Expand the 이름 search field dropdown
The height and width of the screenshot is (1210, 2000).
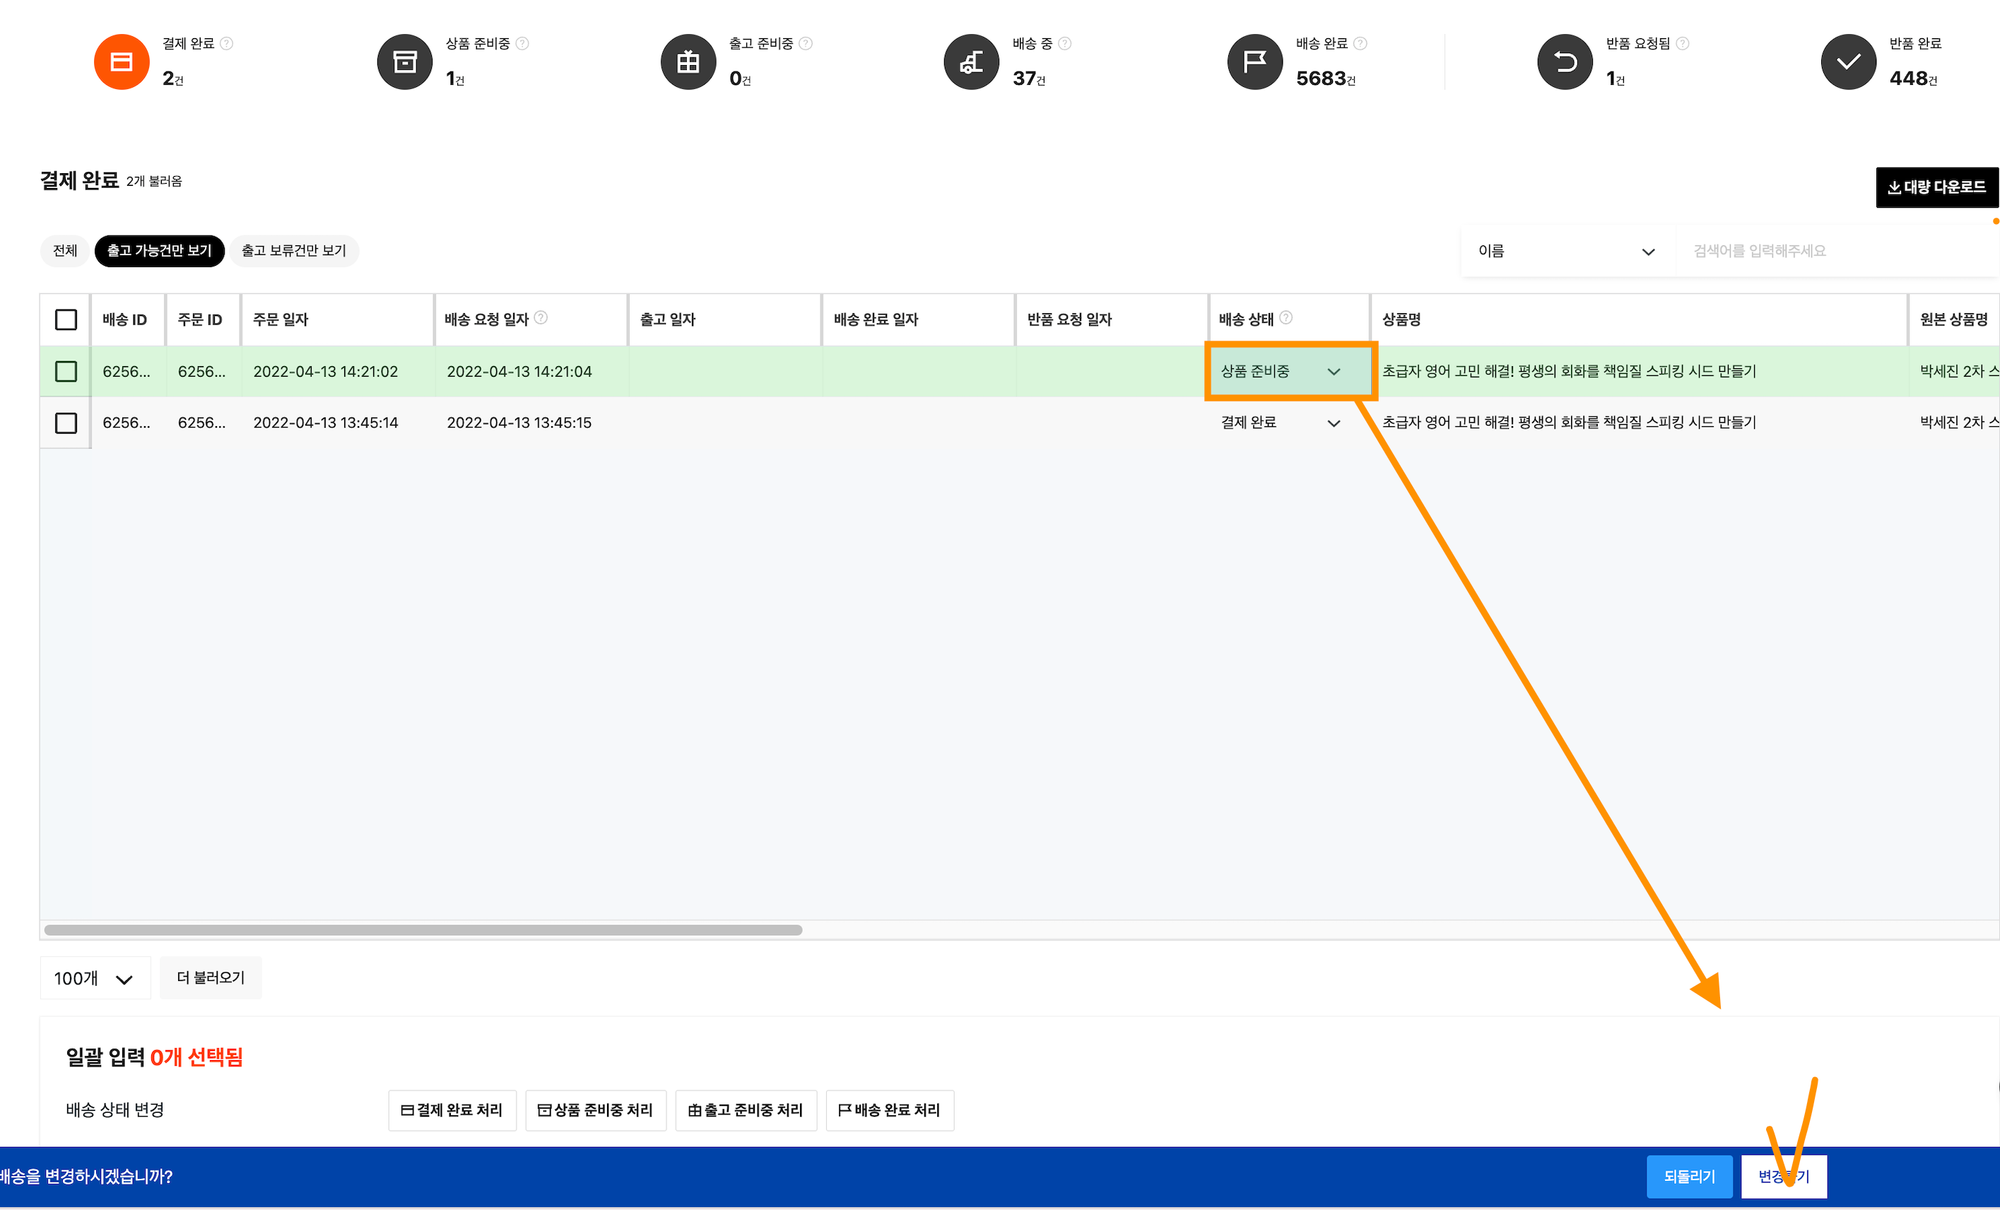[1566, 251]
